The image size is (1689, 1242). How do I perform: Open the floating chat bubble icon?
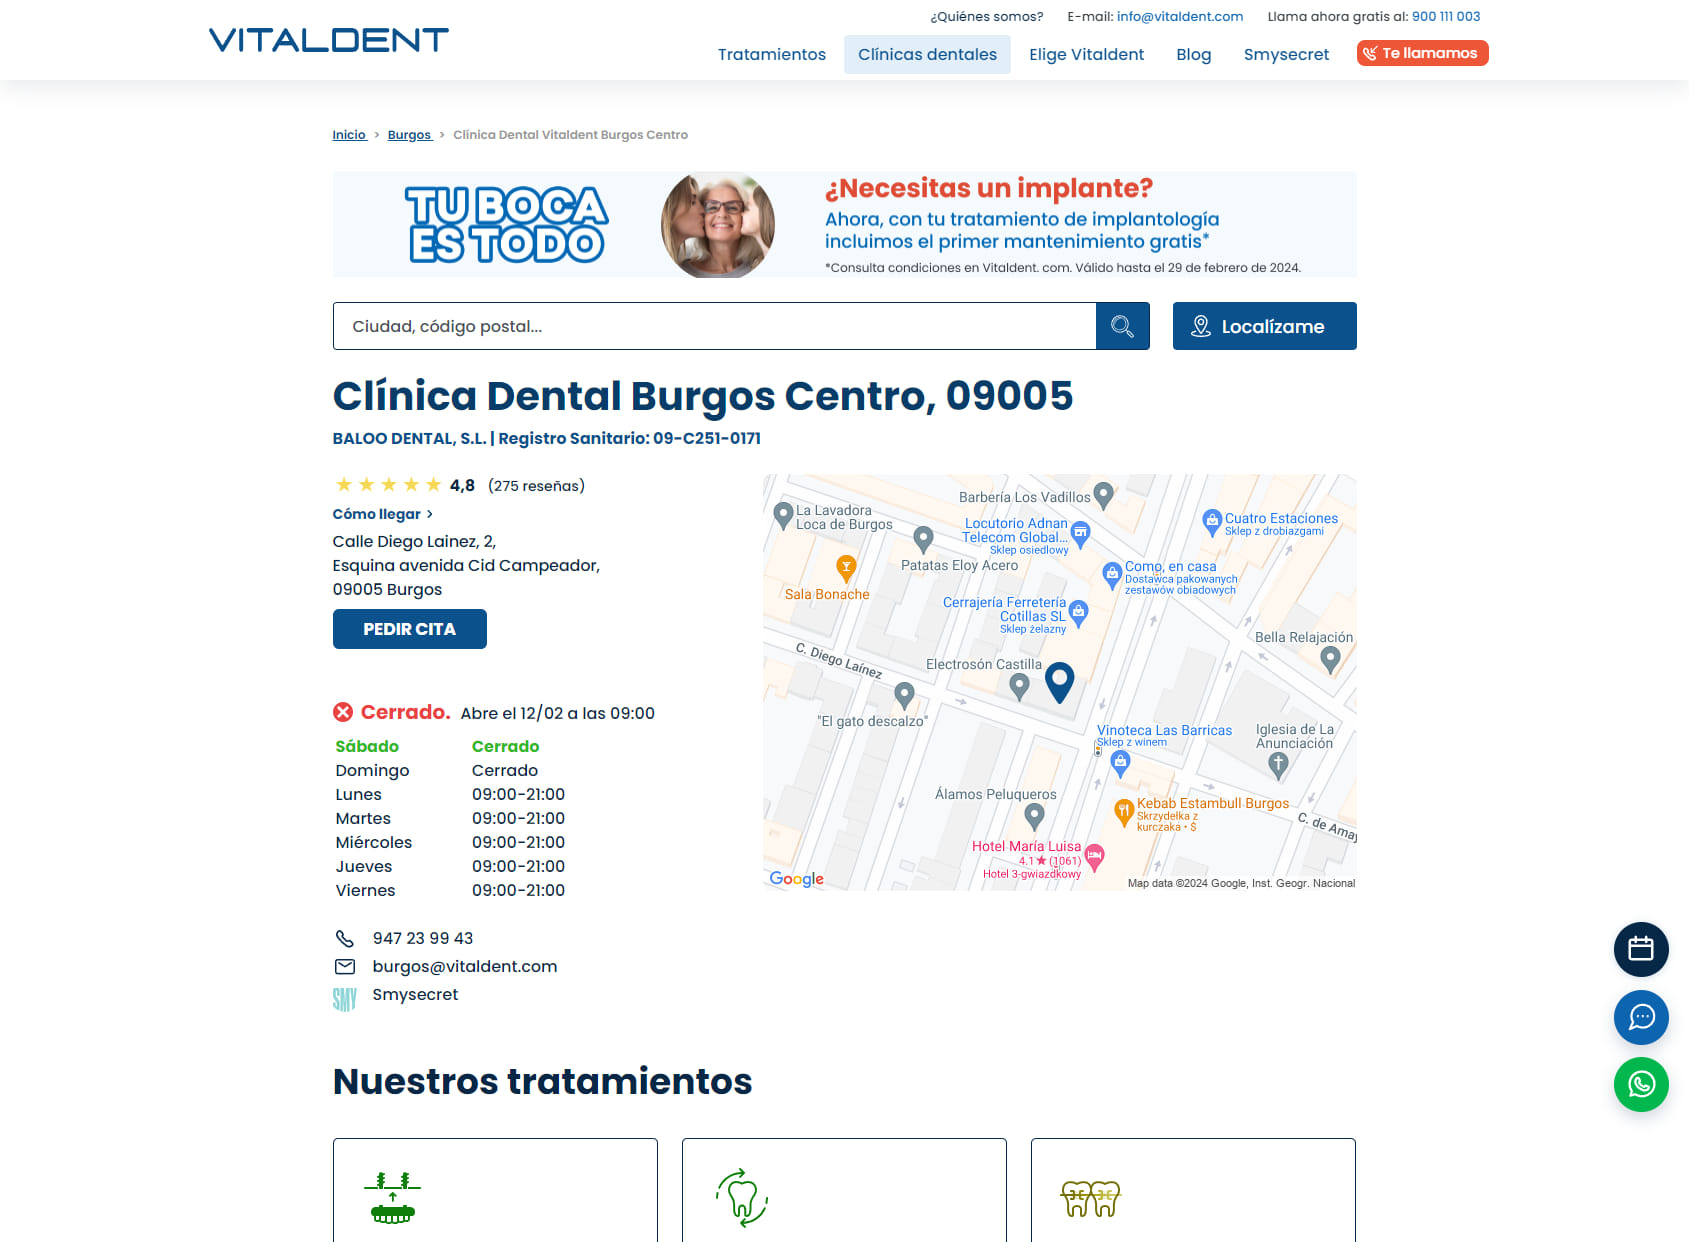point(1641,1017)
